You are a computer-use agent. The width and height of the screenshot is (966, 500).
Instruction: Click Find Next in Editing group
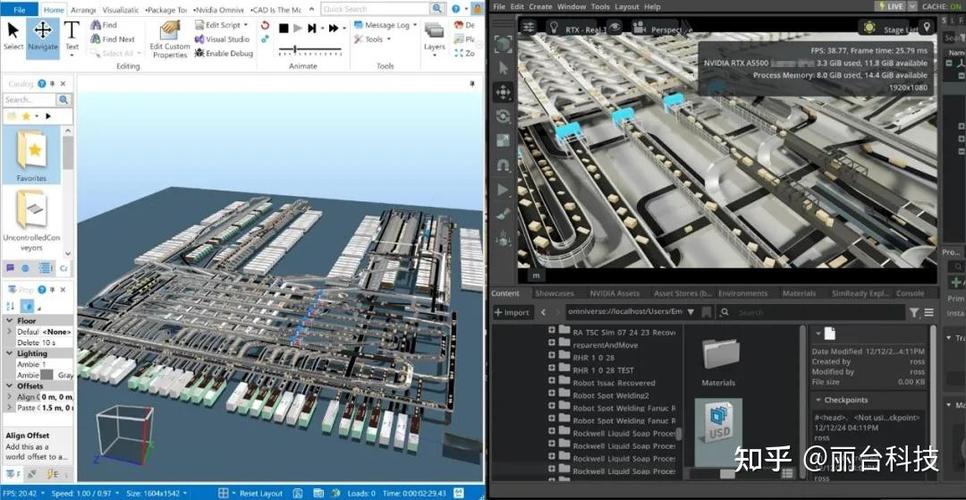pyautogui.click(x=112, y=39)
